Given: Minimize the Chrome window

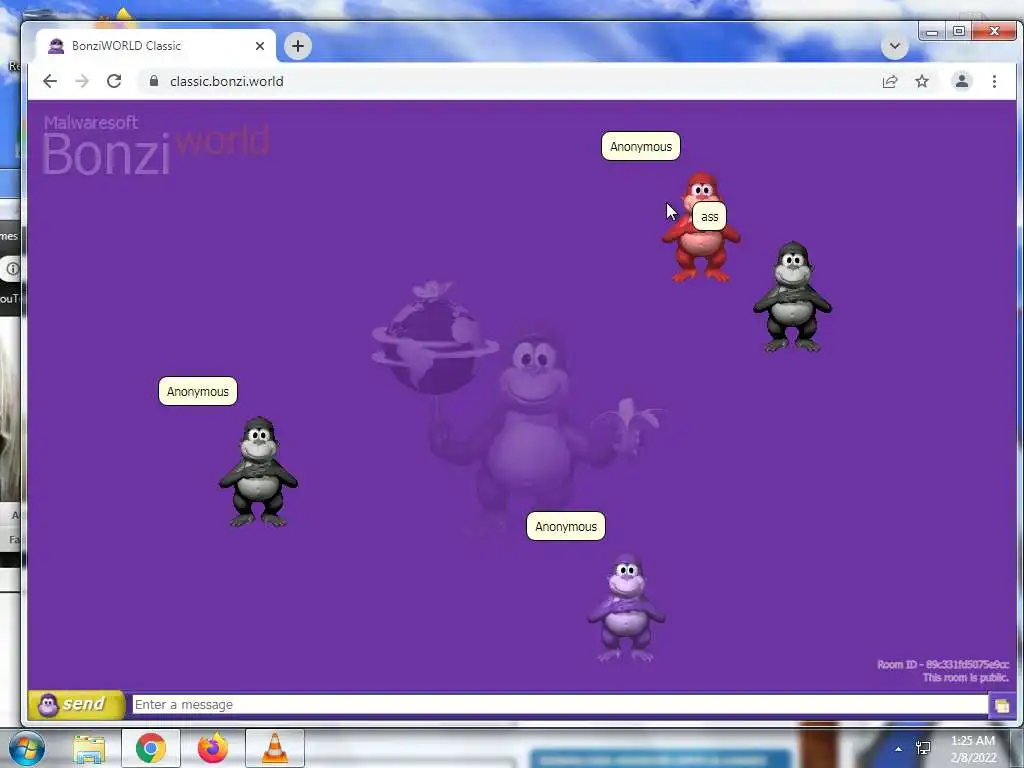Looking at the screenshot, I should coord(932,31).
